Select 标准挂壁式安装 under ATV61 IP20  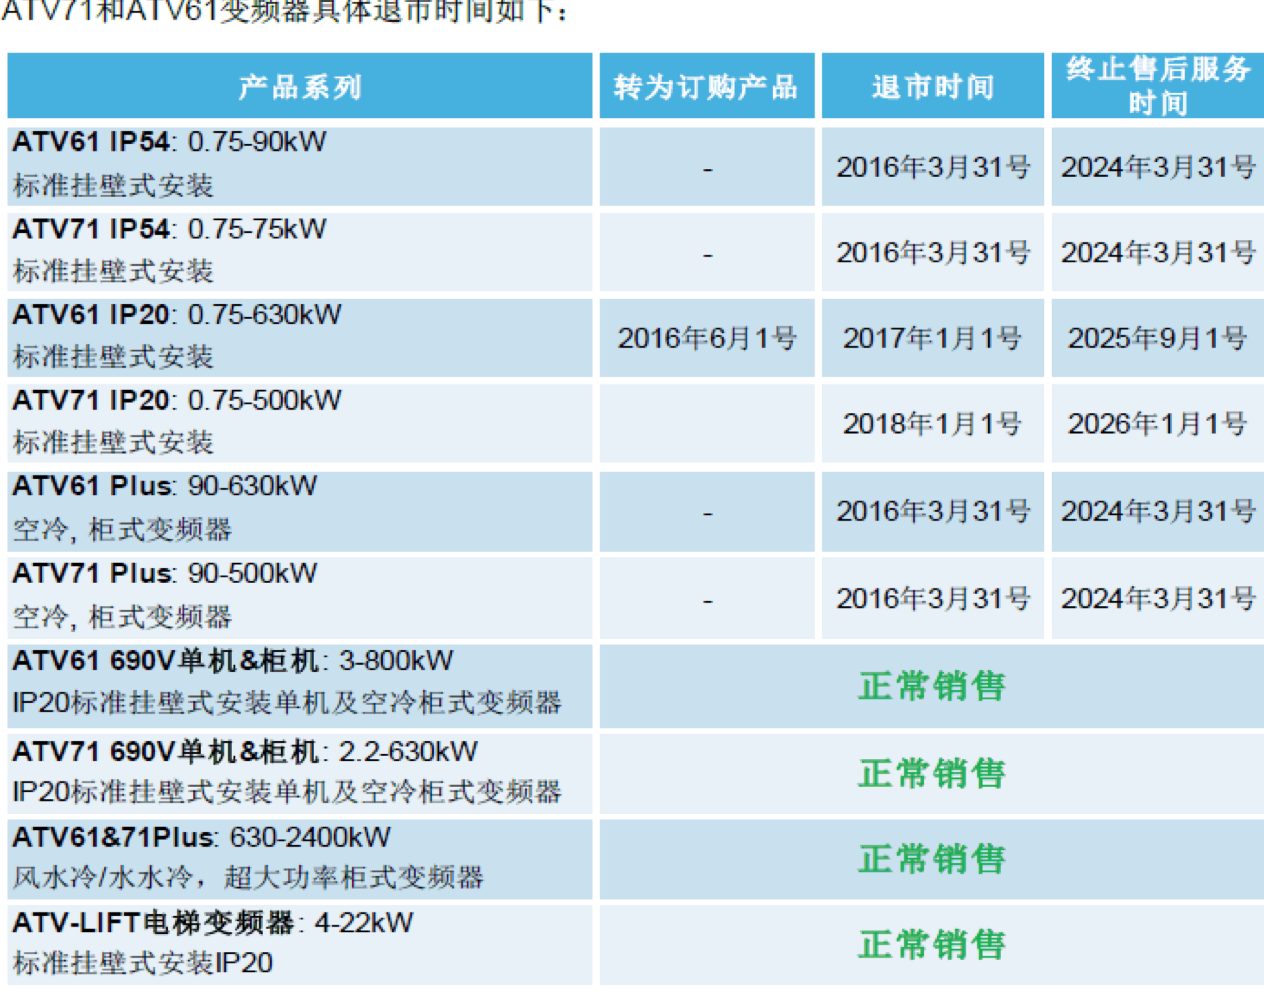coord(113,357)
